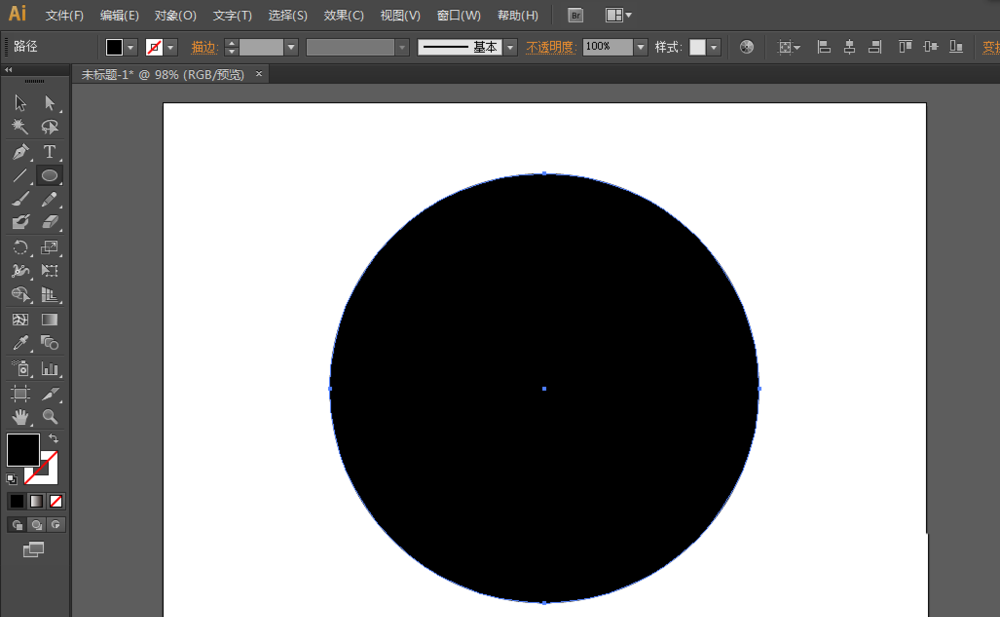Select the Direct Selection white arrow tool
Screen dimensions: 1000x617
point(49,103)
